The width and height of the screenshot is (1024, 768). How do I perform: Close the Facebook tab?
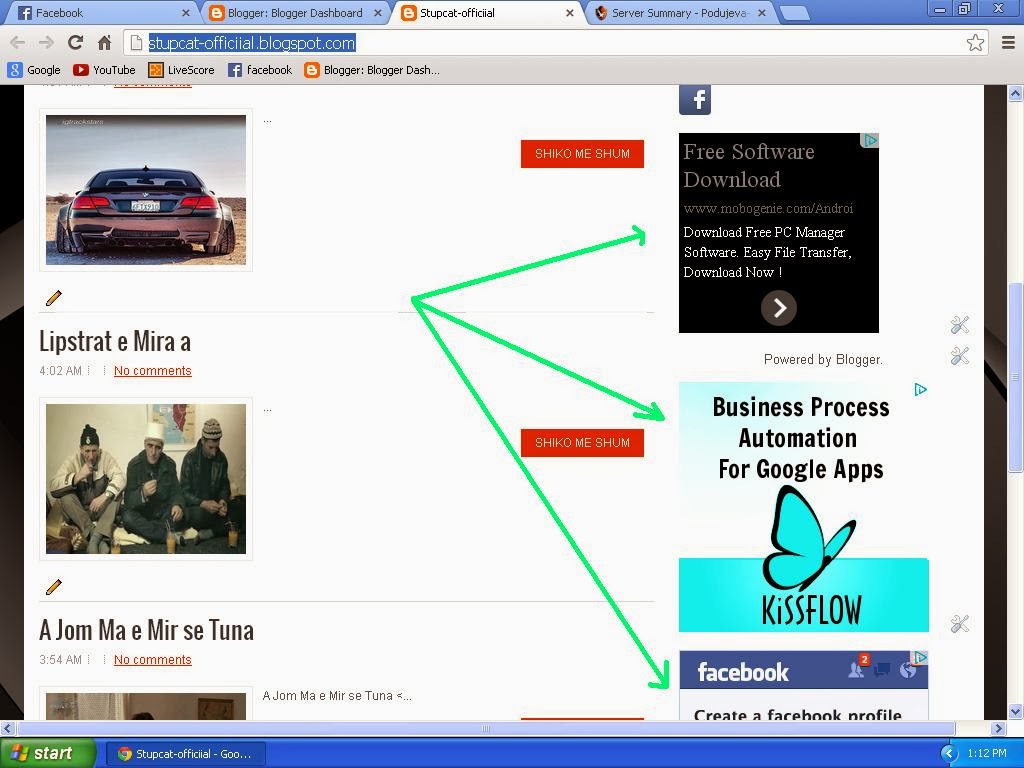click(x=185, y=12)
